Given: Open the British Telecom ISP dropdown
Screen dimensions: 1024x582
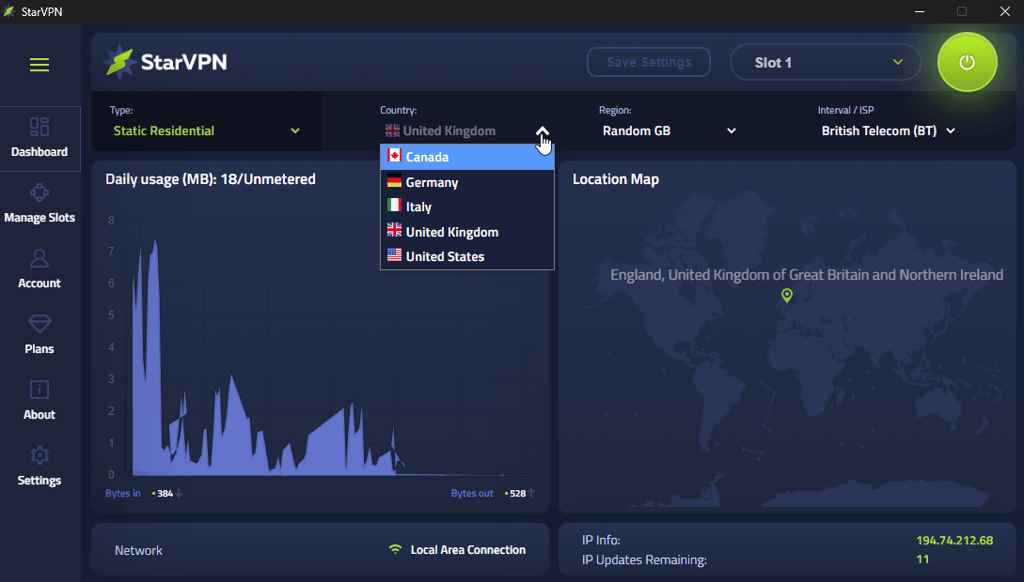Looking at the screenshot, I should click(888, 131).
